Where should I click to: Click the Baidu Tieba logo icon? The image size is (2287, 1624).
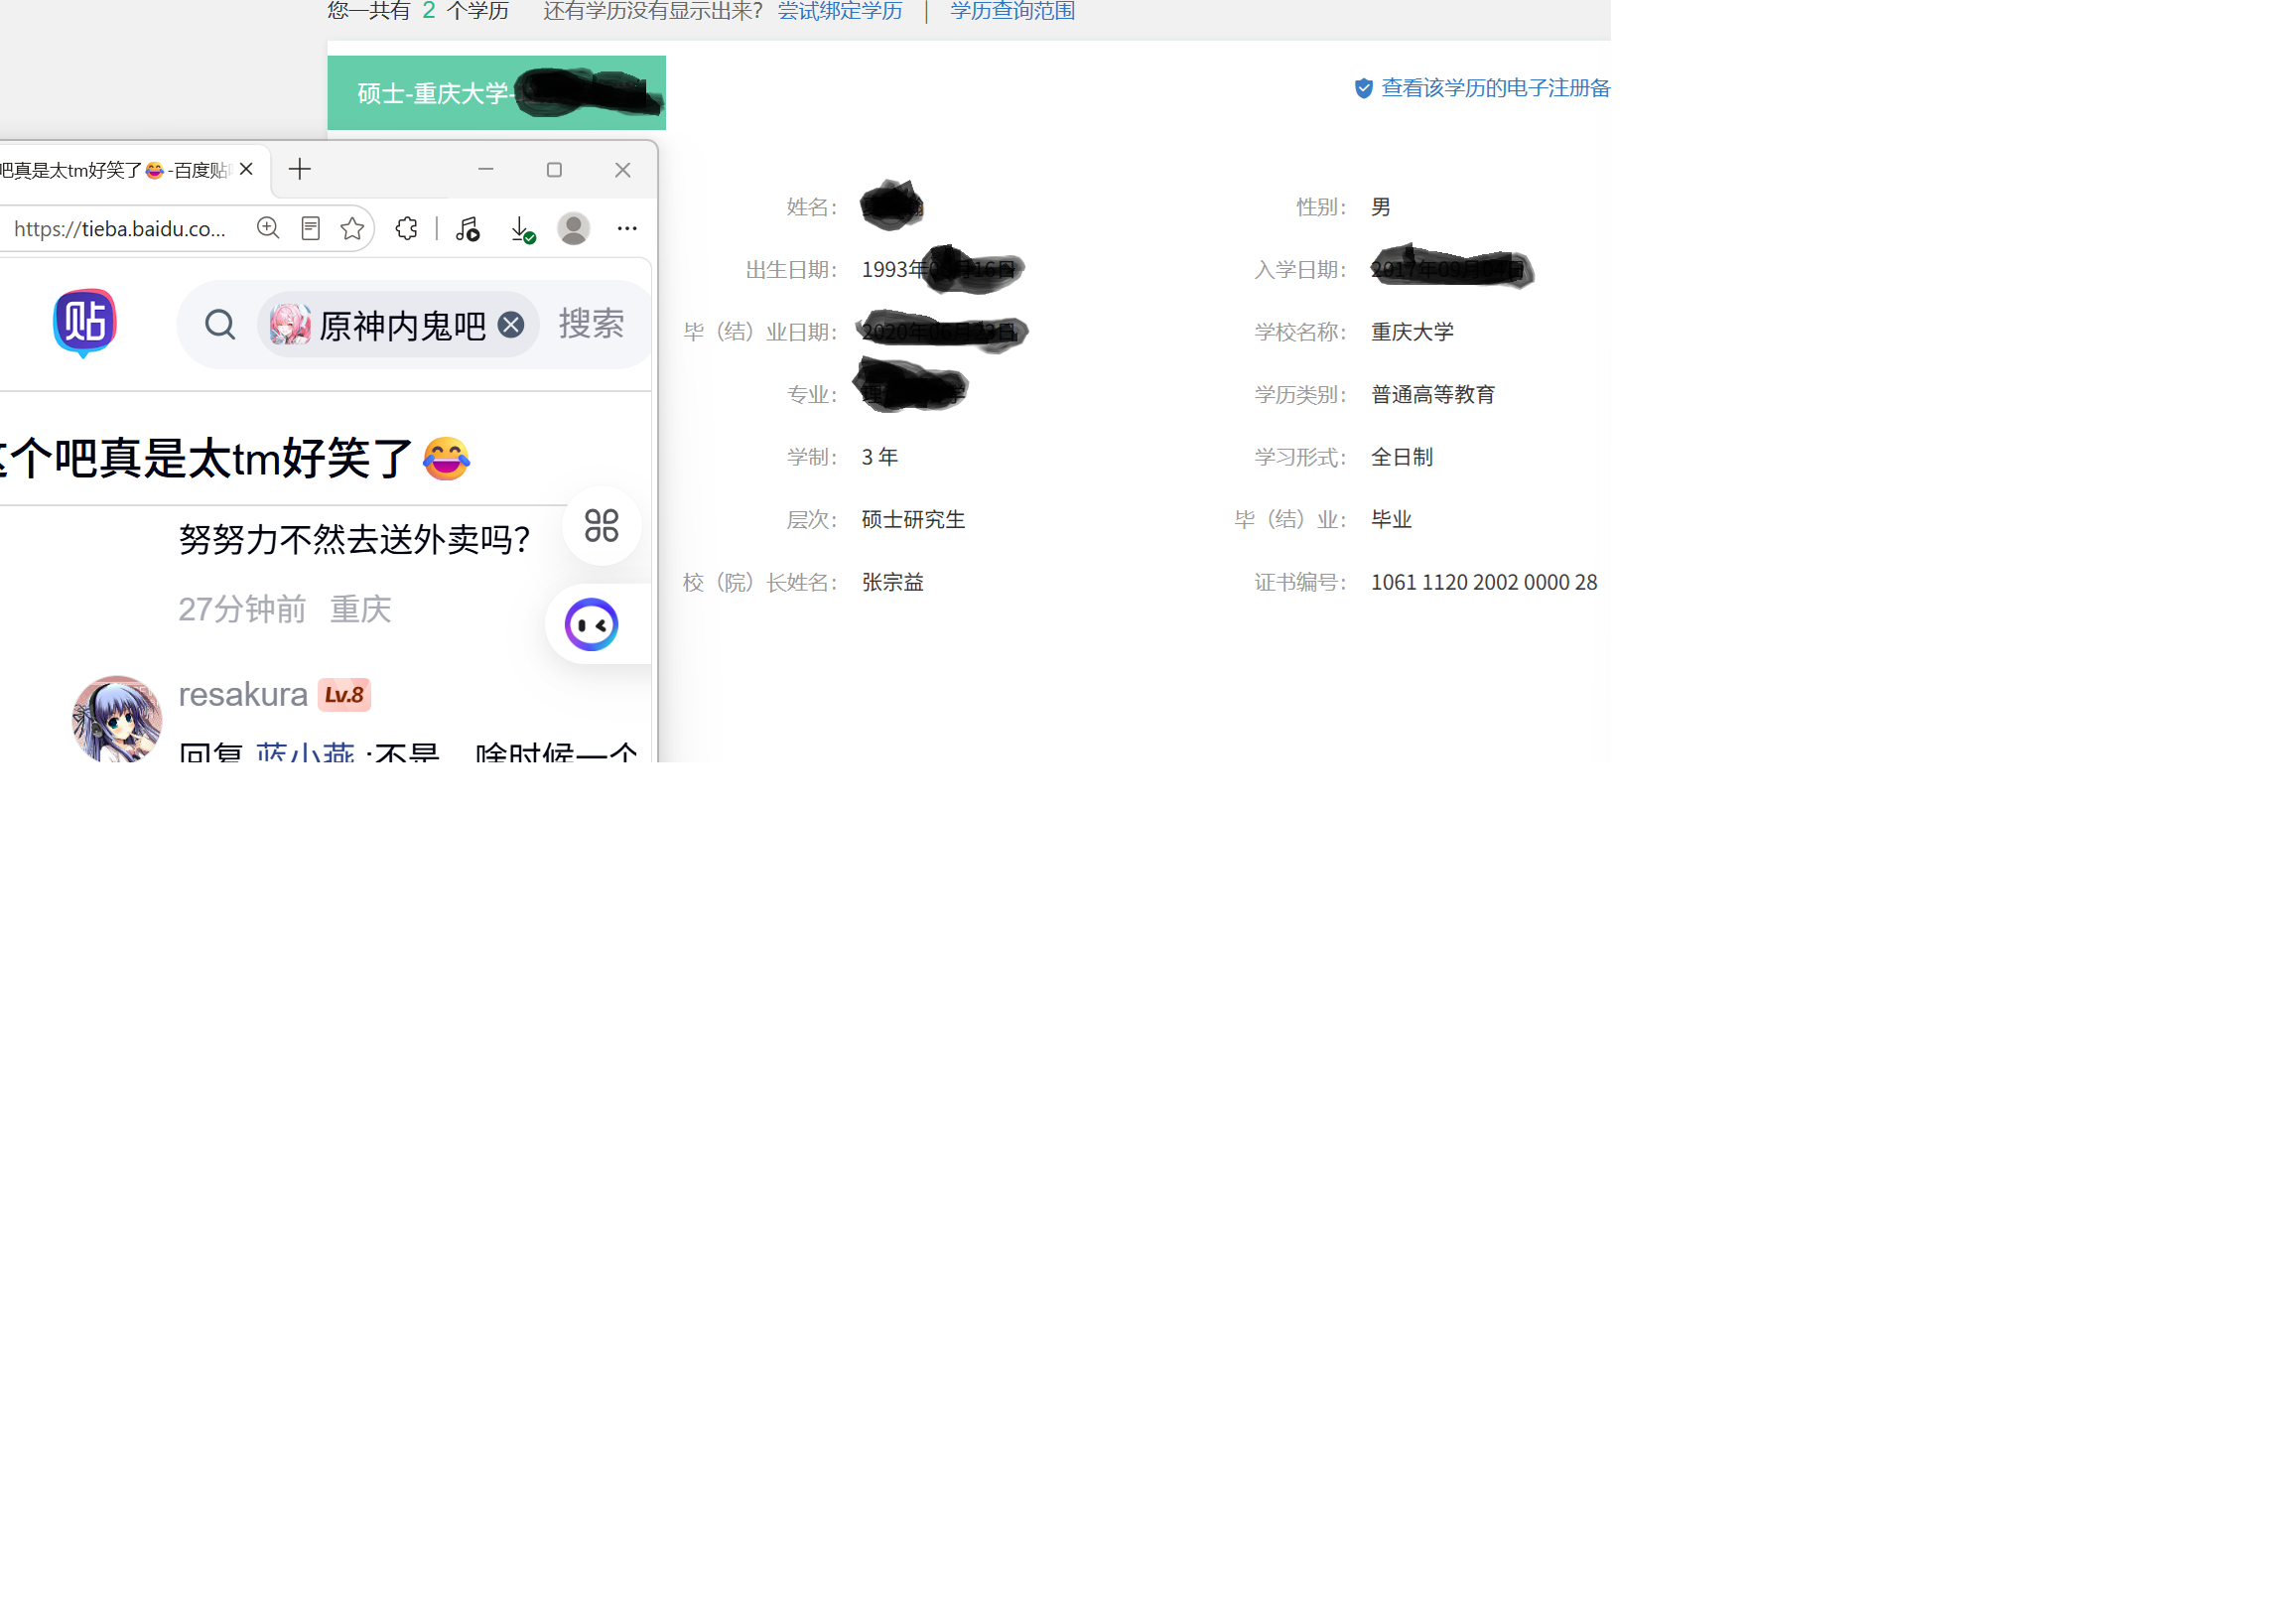click(85, 323)
